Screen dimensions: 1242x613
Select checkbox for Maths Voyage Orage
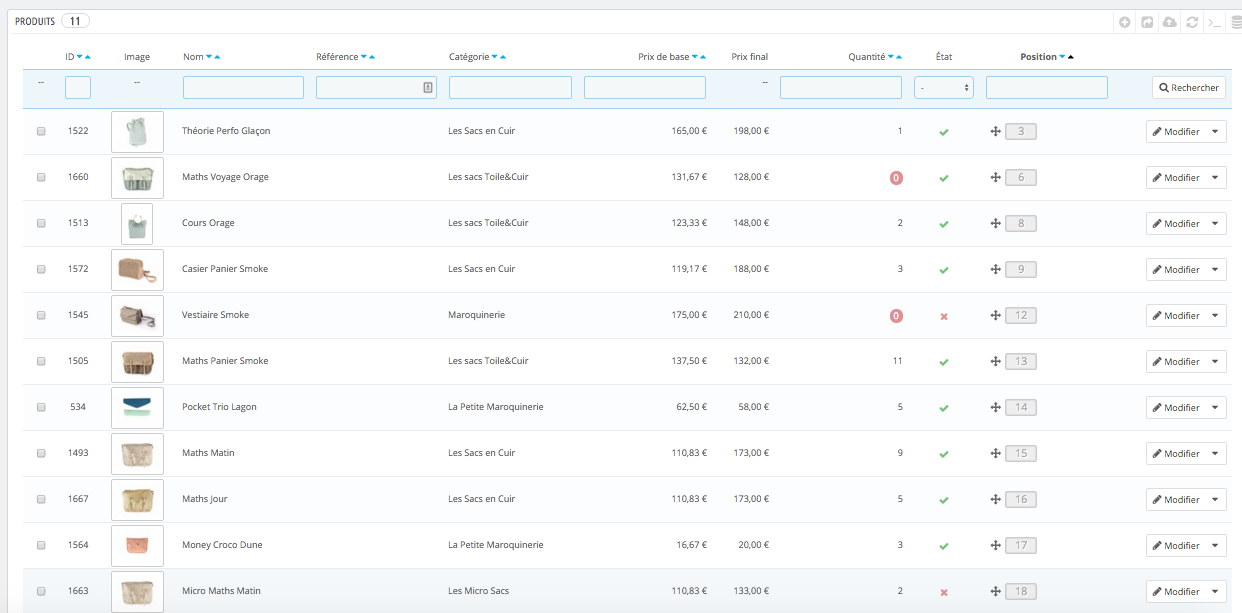pos(41,177)
